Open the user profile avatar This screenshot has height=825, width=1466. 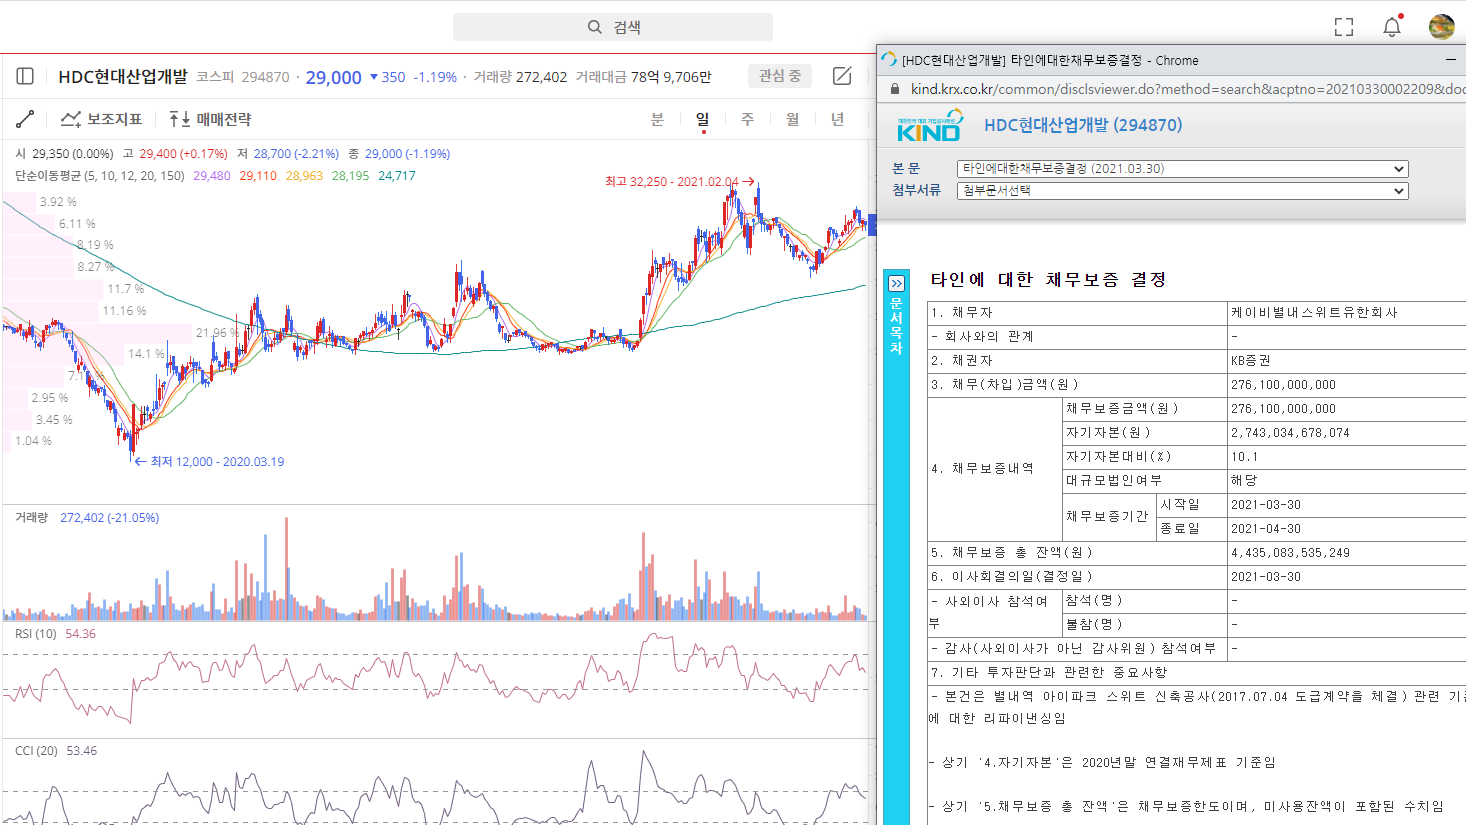pos(1441,27)
